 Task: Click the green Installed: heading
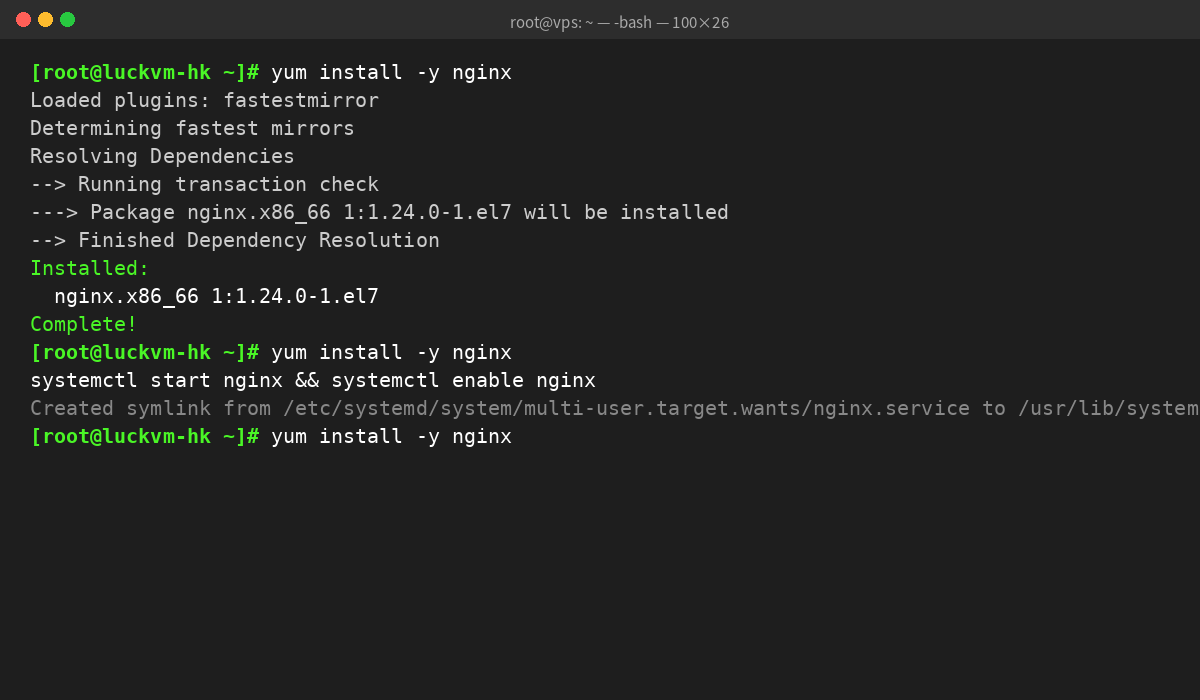[x=90, y=269]
